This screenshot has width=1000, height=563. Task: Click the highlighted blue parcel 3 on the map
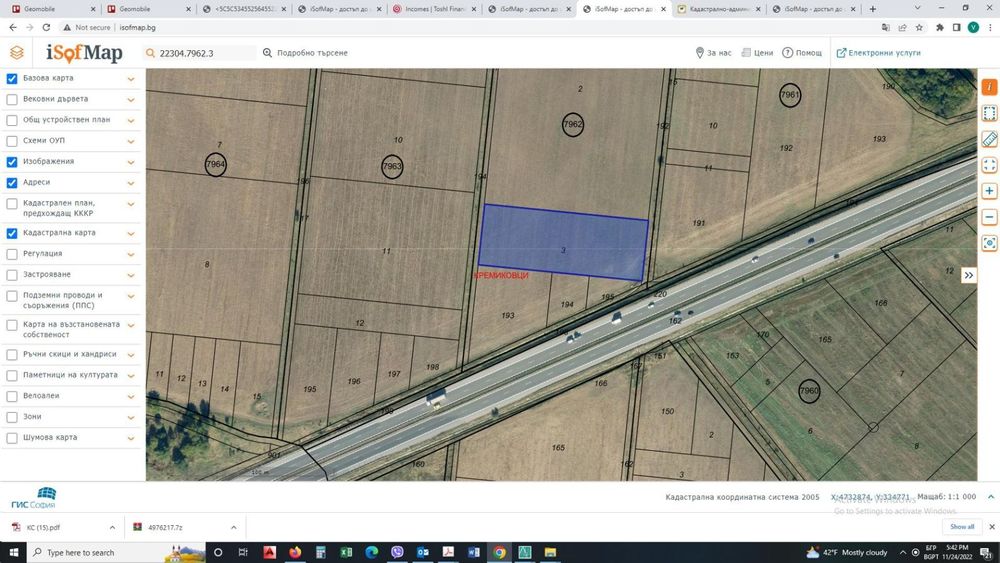pos(563,242)
